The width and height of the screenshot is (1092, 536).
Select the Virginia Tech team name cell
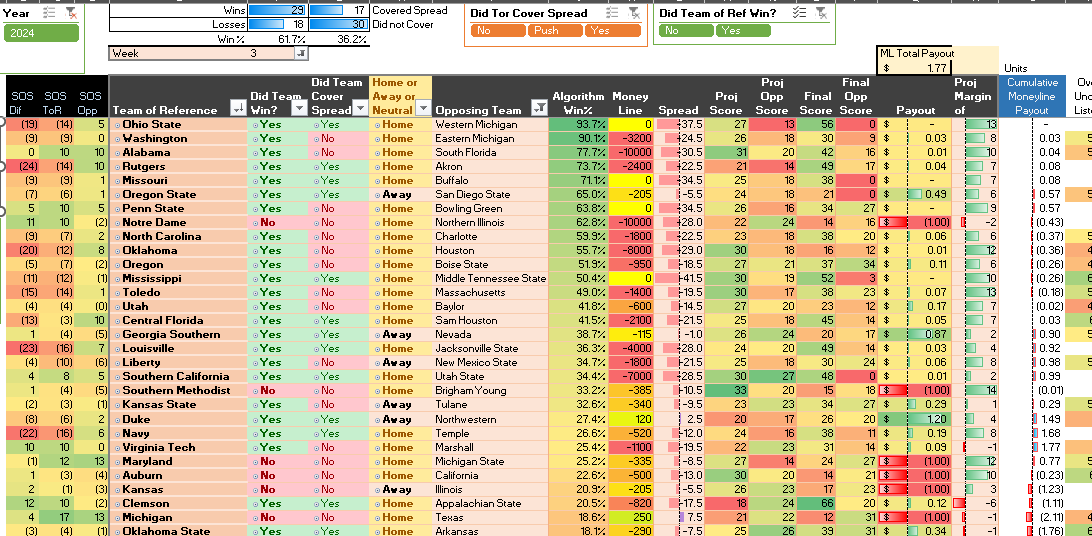(x=178, y=447)
